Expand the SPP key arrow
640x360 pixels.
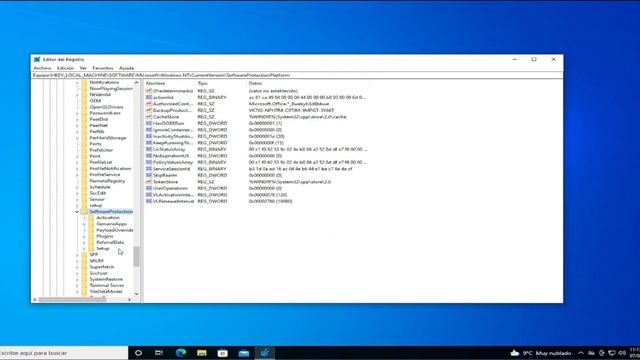(x=77, y=255)
